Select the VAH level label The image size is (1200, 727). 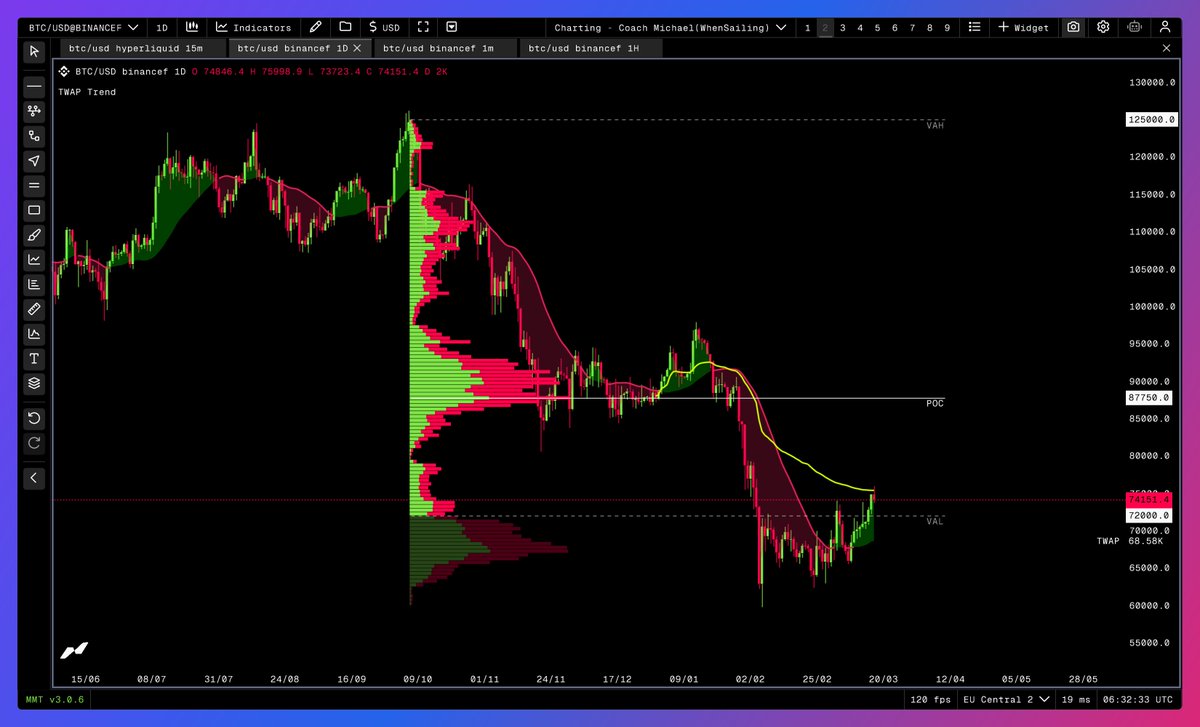935,125
